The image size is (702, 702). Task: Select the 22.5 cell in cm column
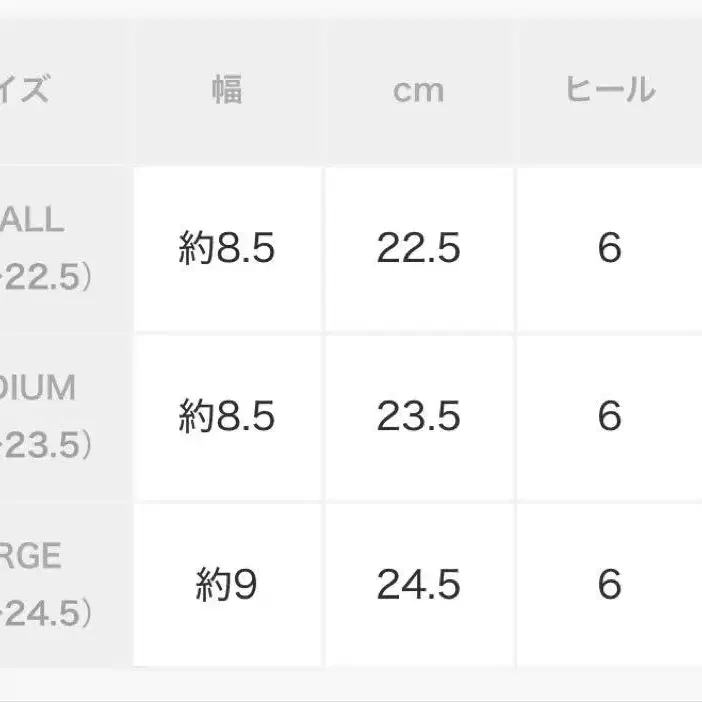point(418,248)
